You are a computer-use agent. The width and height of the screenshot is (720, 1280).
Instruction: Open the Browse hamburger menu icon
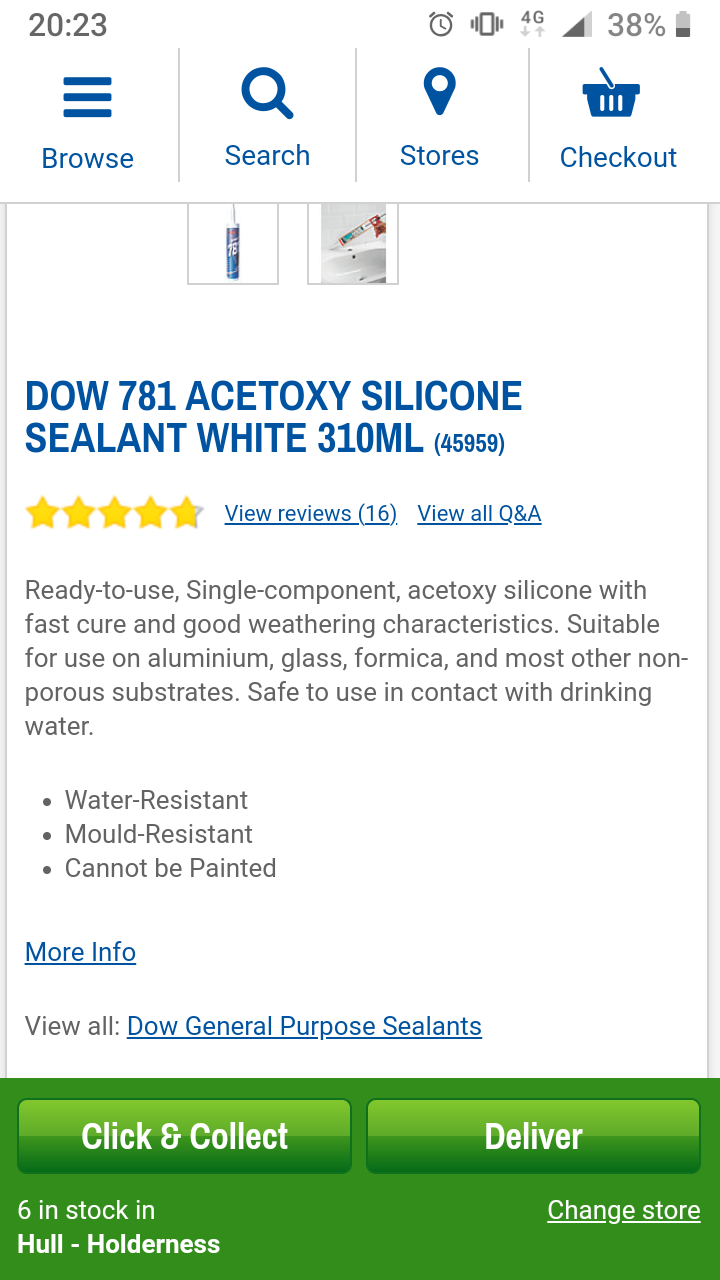point(87,98)
